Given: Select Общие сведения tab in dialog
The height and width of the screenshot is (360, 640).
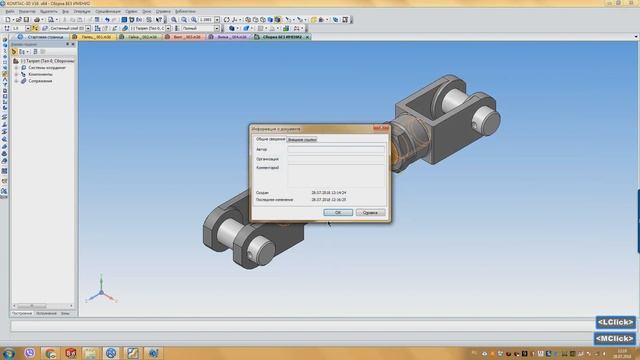Looking at the screenshot, I should (270, 139).
